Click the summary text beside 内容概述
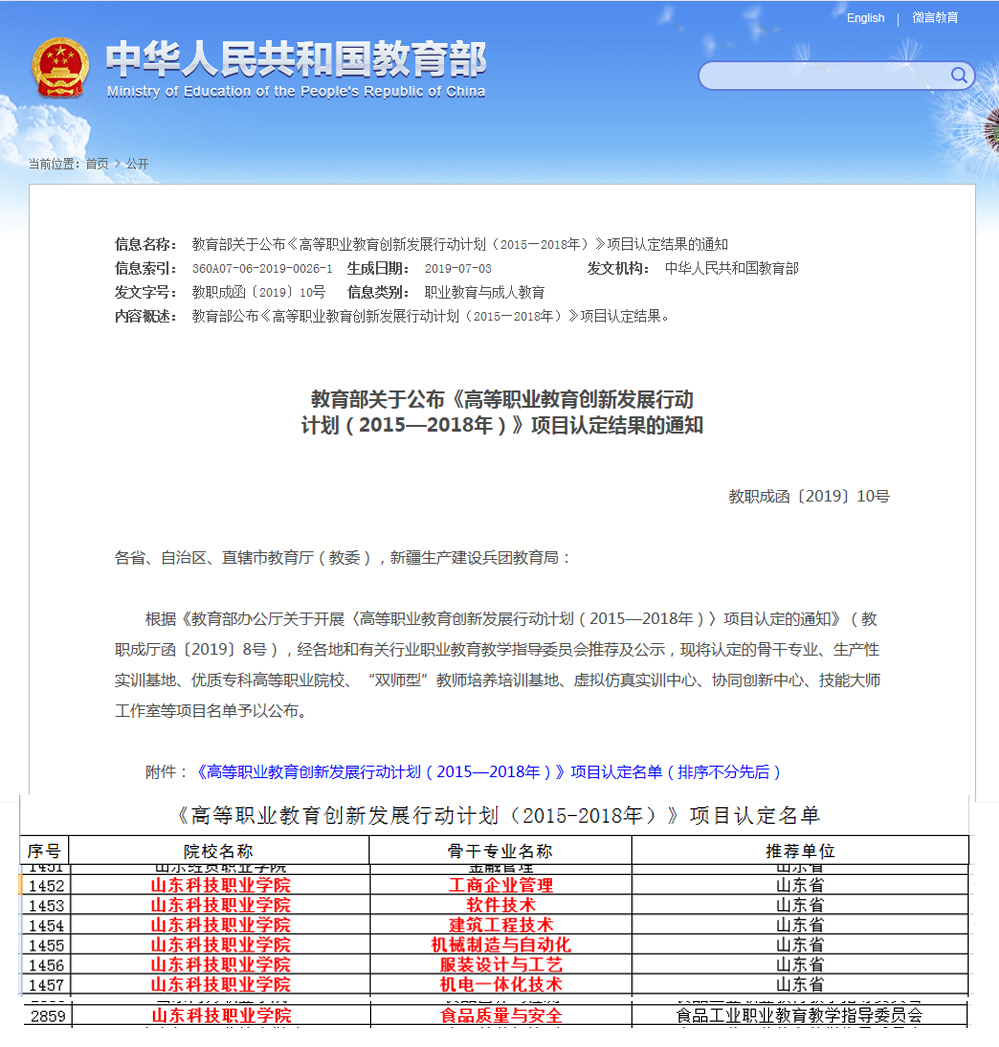This screenshot has width=999, height=1047. point(431,317)
